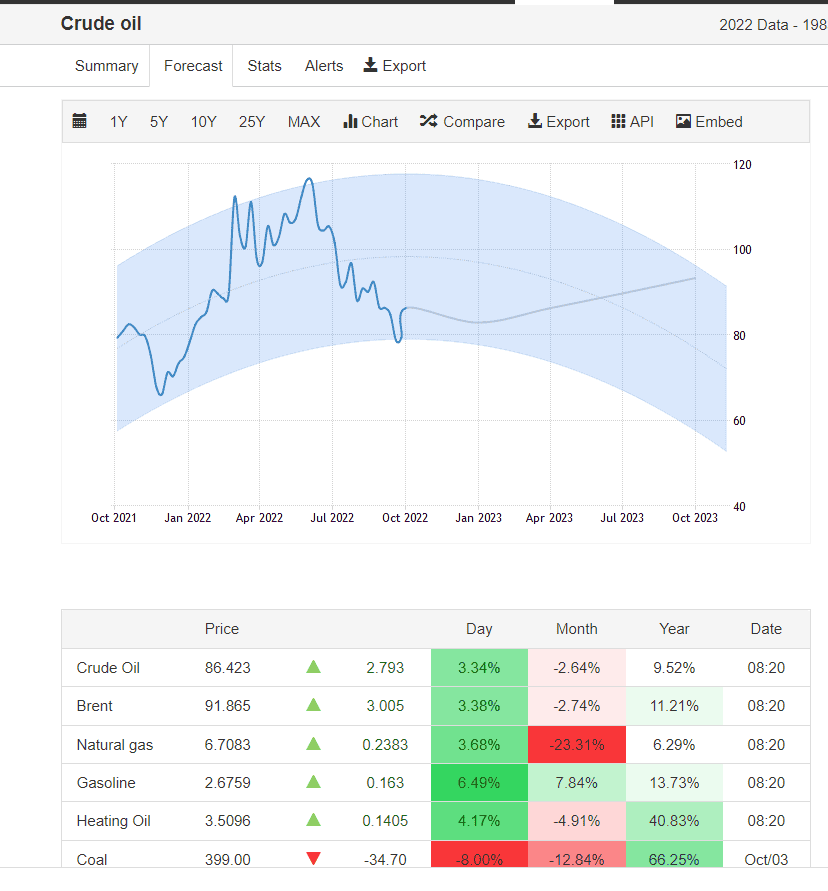Click the chart toolbar Export download icon
Image resolution: width=828 pixels, height=891 pixels.
(x=535, y=121)
